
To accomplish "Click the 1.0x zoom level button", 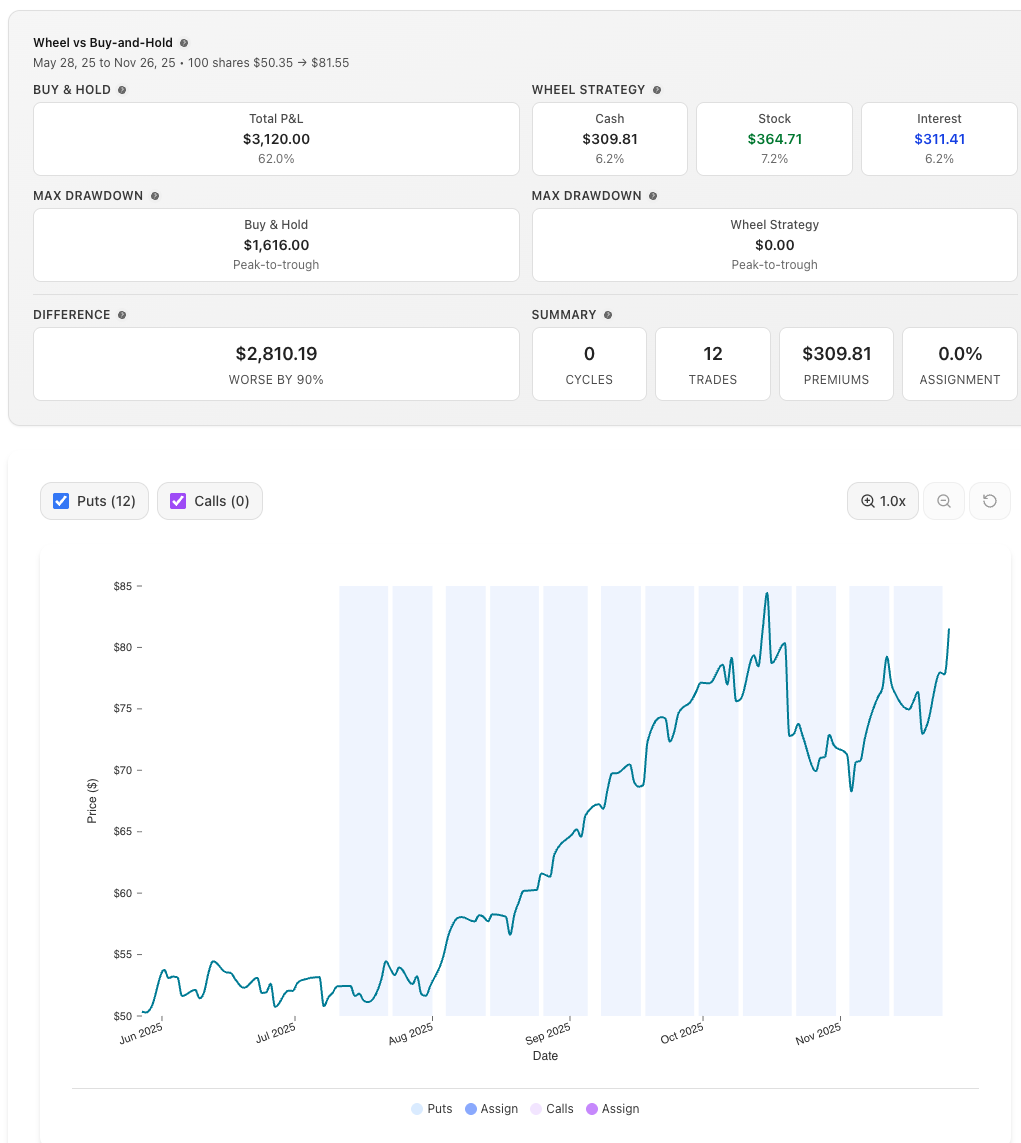I will [882, 501].
